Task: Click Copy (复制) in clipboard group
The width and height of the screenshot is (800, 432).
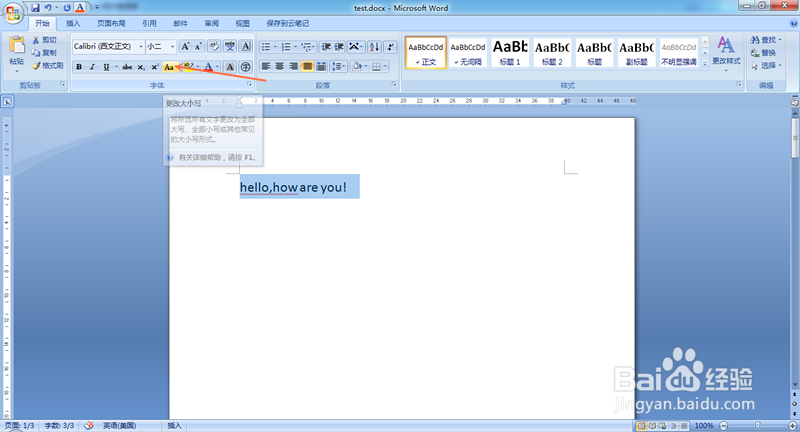Action: click(x=44, y=53)
